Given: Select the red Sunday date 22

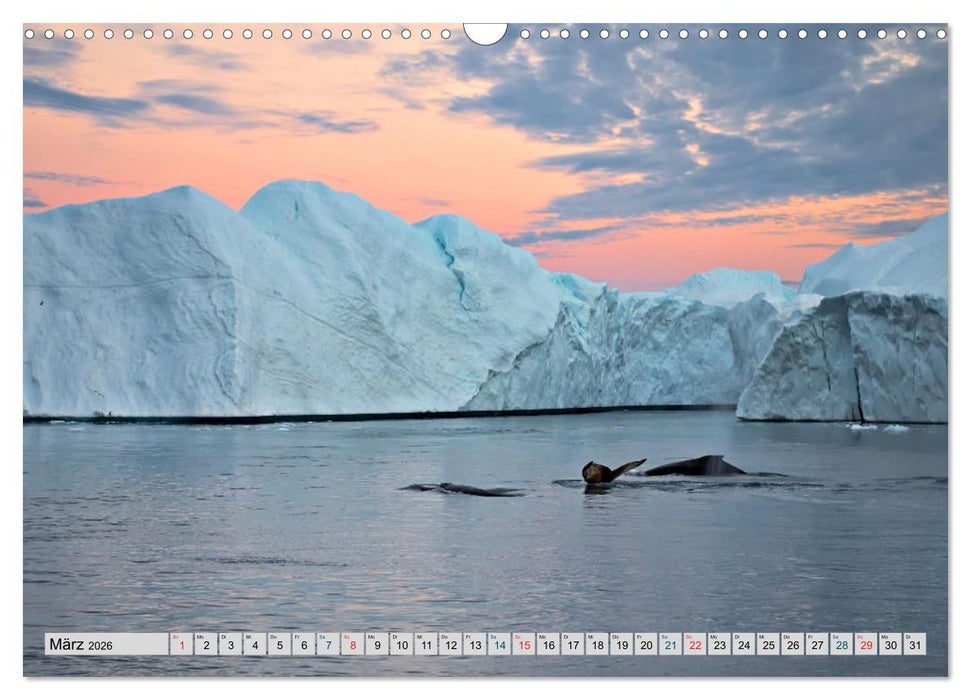Looking at the screenshot, I should pos(694,643).
